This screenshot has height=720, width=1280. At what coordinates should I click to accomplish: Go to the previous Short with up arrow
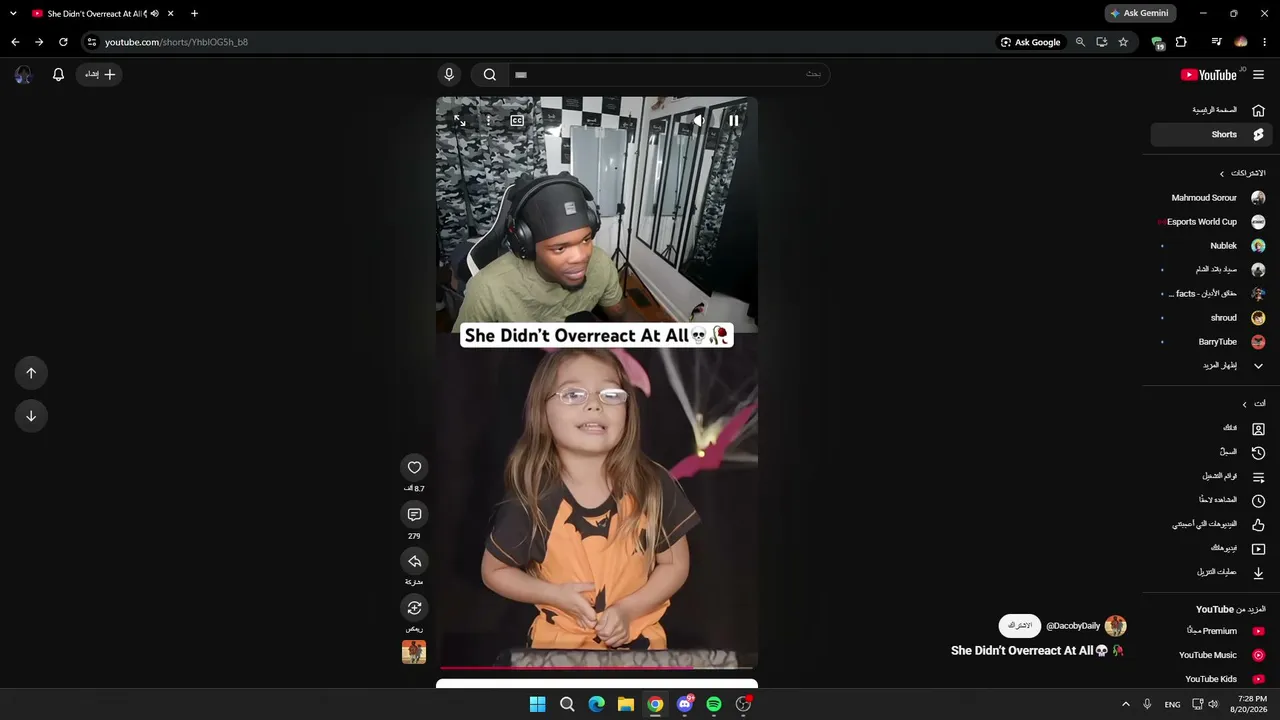pos(31,373)
